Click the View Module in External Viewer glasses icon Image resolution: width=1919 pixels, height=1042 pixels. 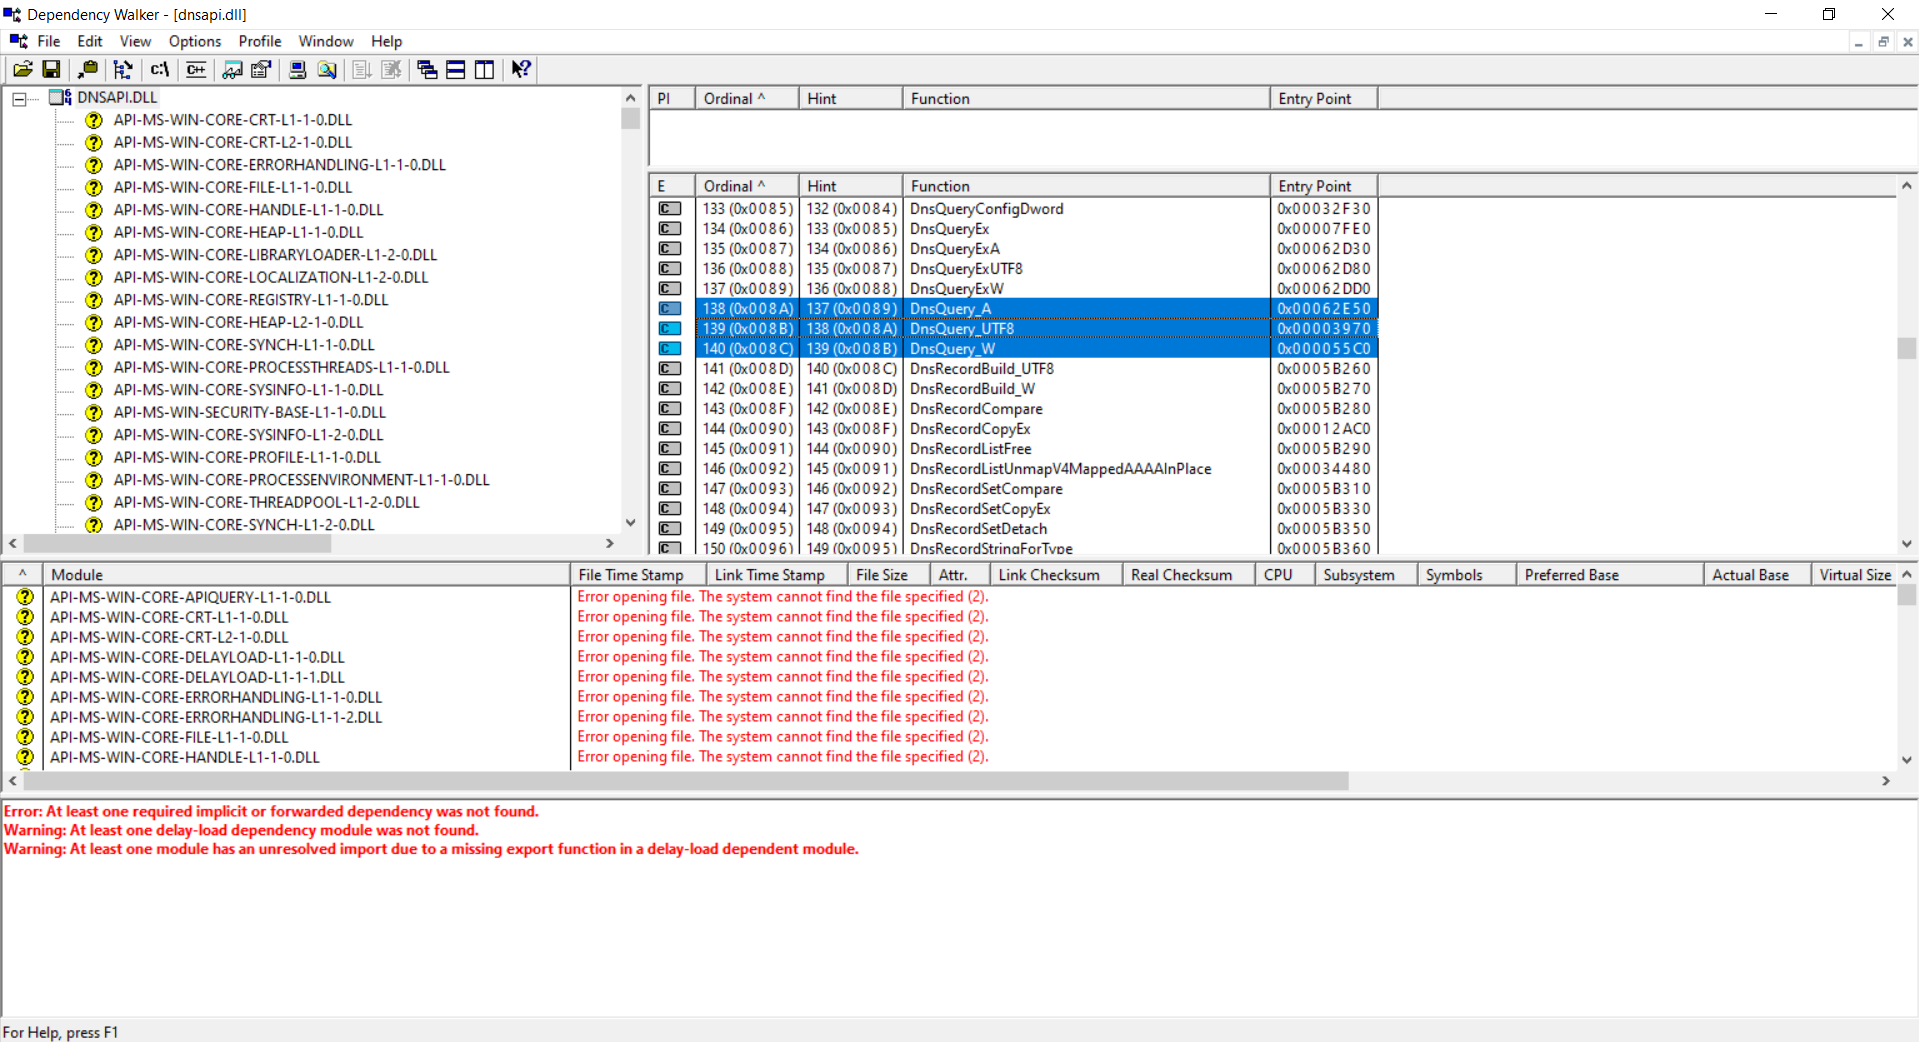[x=233, y=69]
